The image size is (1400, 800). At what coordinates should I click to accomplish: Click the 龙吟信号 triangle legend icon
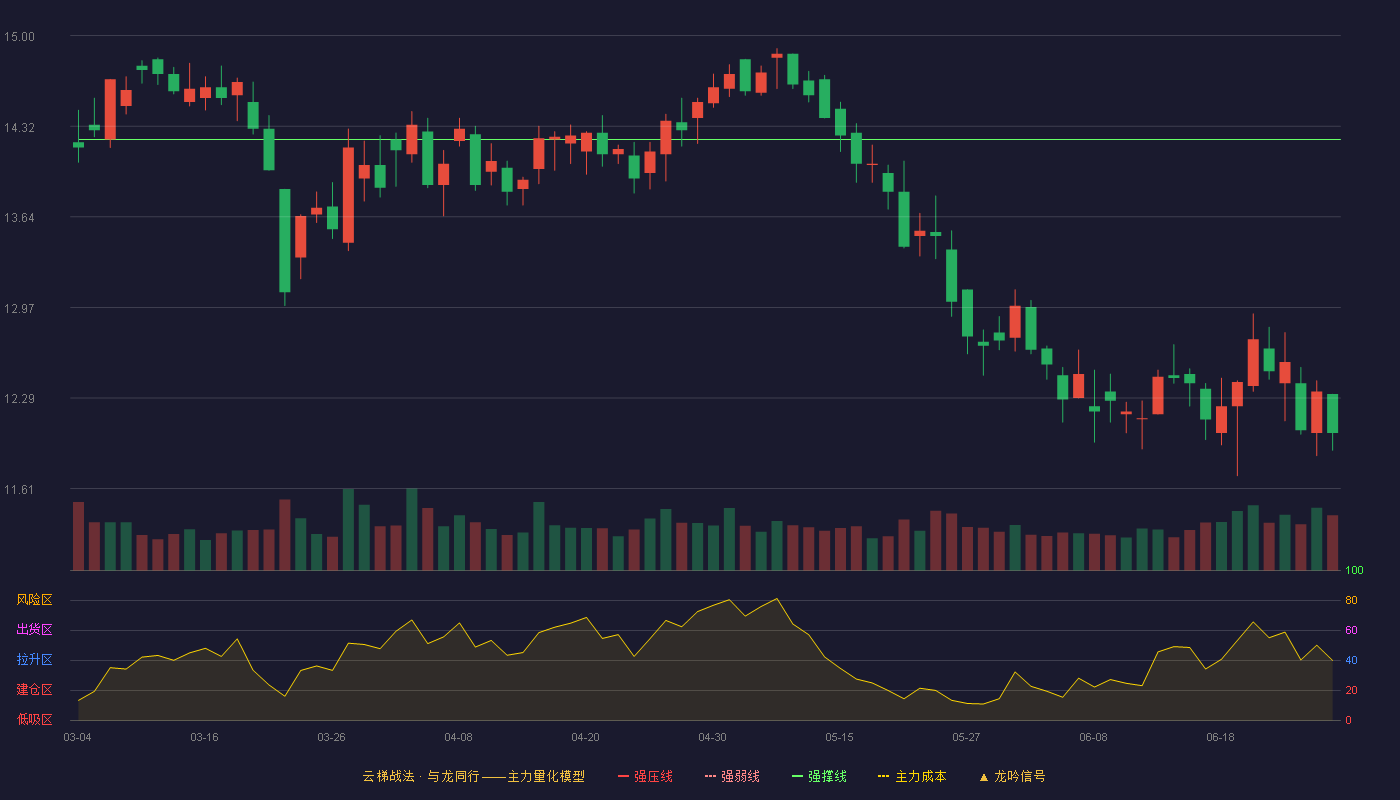[x=983, y=776]
